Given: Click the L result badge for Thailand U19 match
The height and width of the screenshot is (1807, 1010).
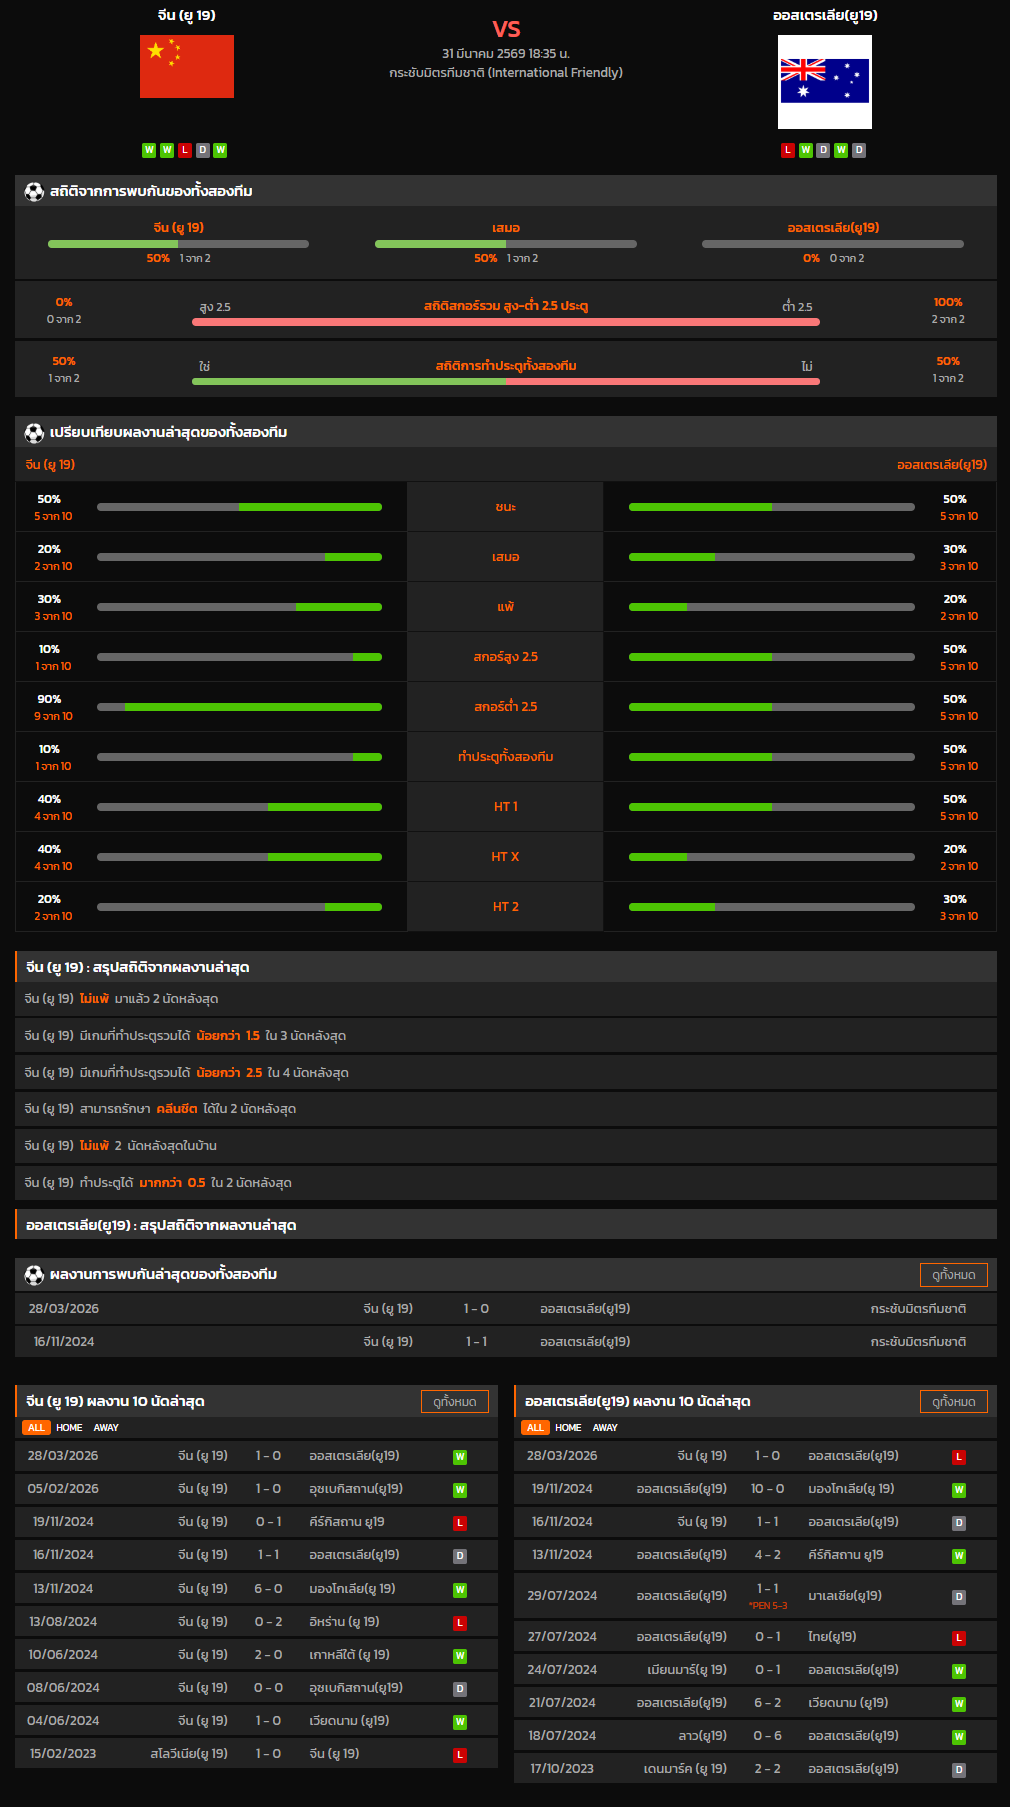Looking at the screenshot, I should pos(958,1638).
